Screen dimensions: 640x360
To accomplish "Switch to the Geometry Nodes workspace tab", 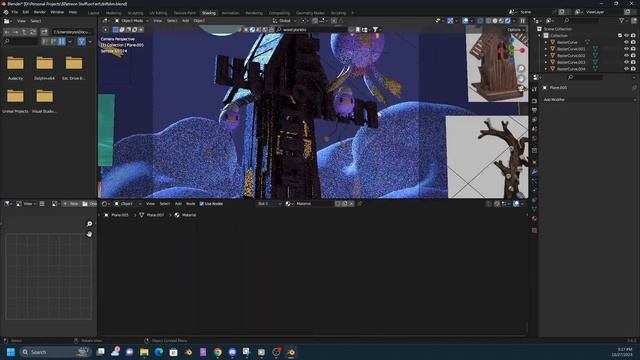I will [310, 13].
